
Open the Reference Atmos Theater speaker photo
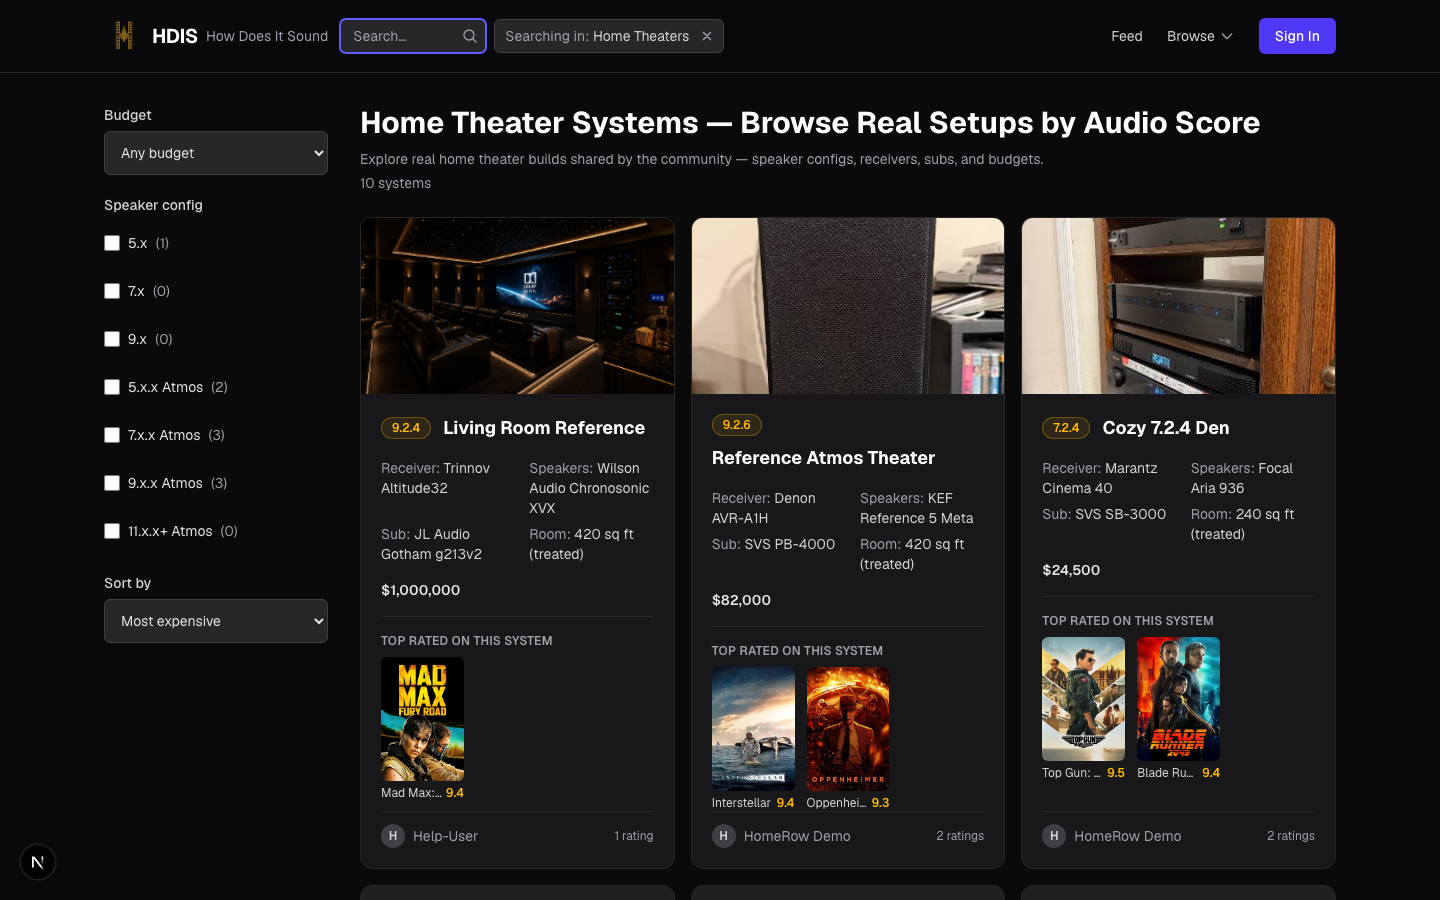848,306
